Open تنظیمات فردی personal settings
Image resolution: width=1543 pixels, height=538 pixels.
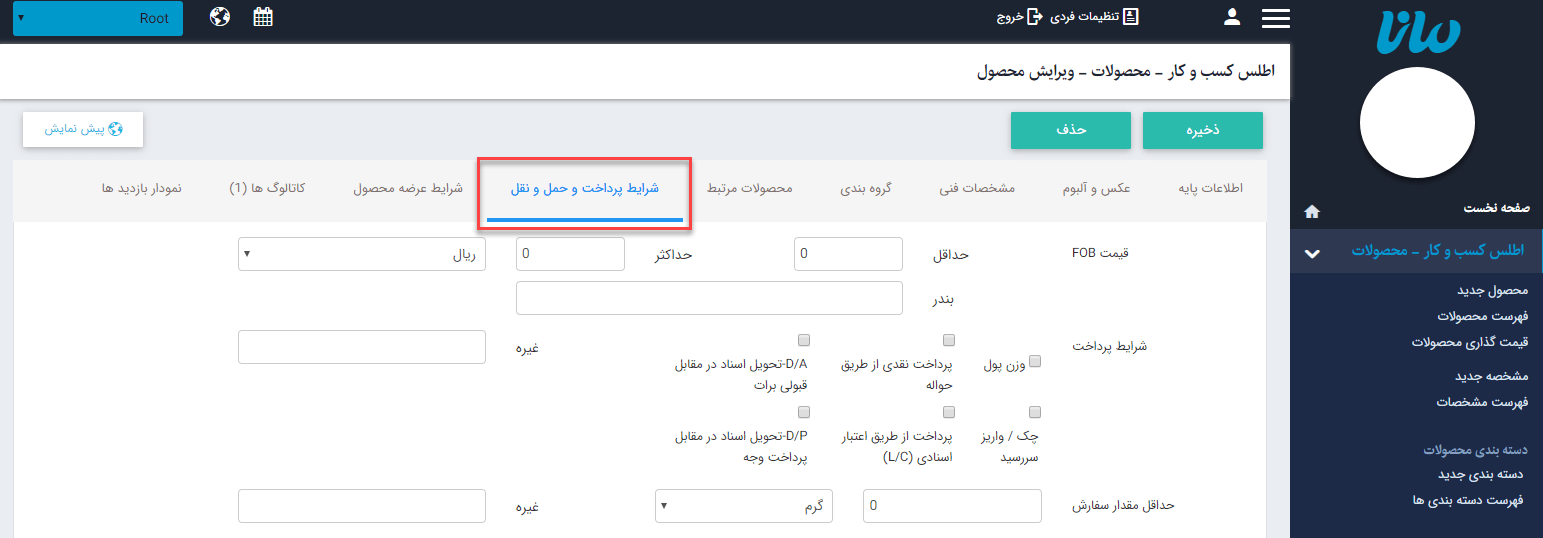pyautogui.click(x=1095, y=17)
